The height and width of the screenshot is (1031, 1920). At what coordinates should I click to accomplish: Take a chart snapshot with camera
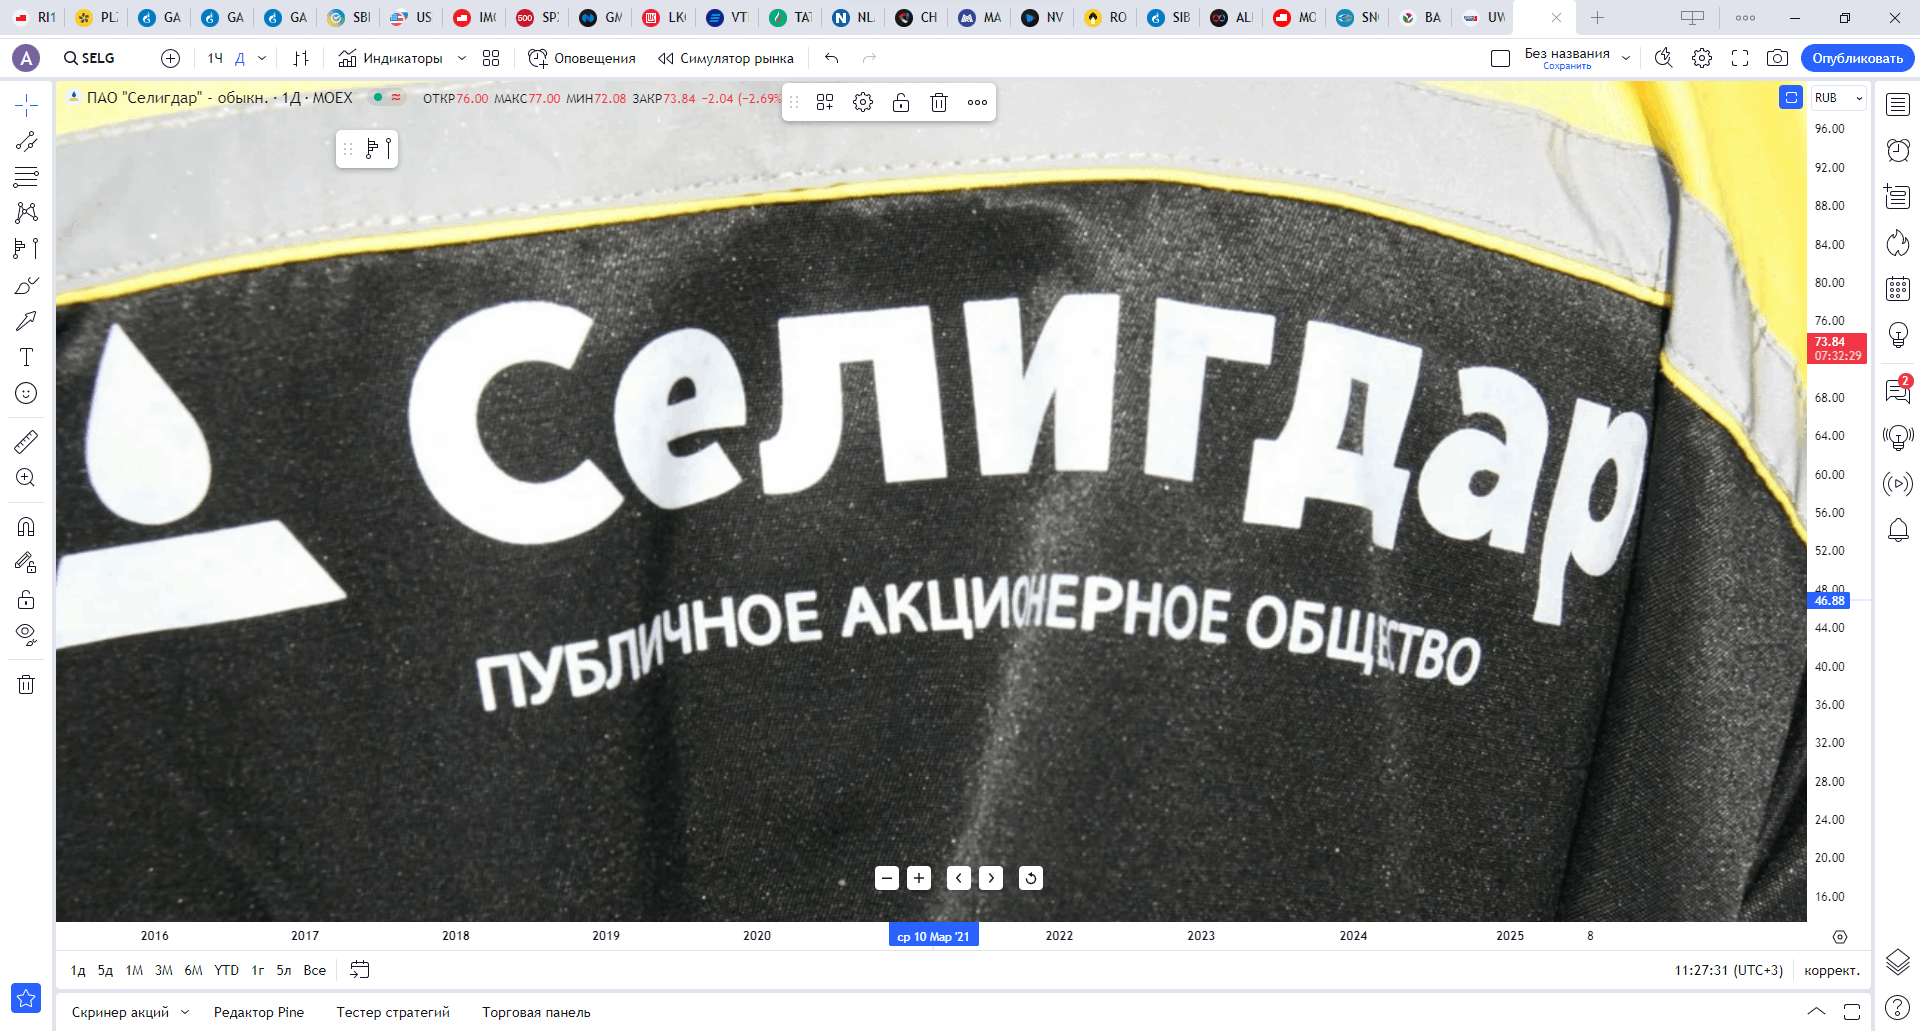click(1777, 58)
